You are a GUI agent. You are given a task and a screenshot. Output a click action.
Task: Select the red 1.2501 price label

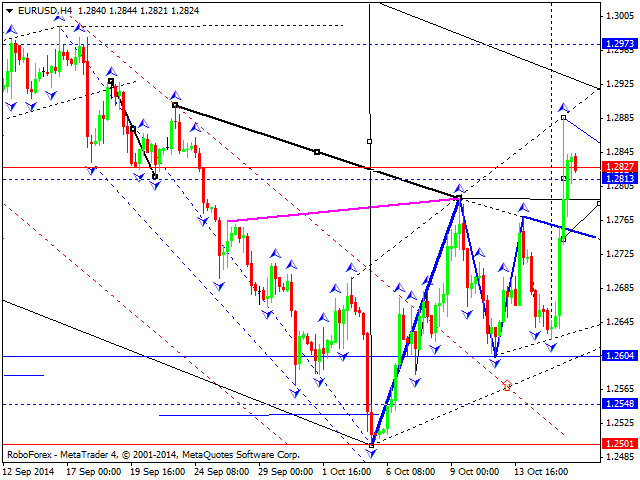click(x=619, y=444)
